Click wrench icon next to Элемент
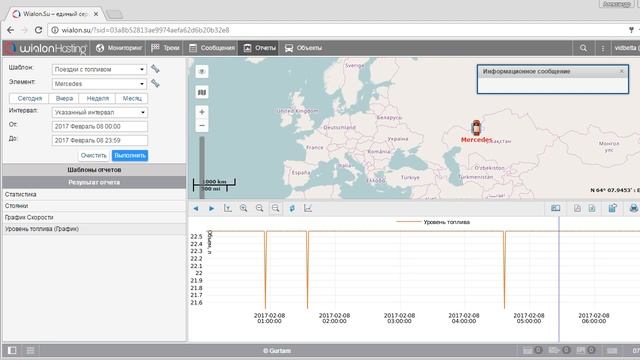This screenshot has height=360, width=640. 155,83
